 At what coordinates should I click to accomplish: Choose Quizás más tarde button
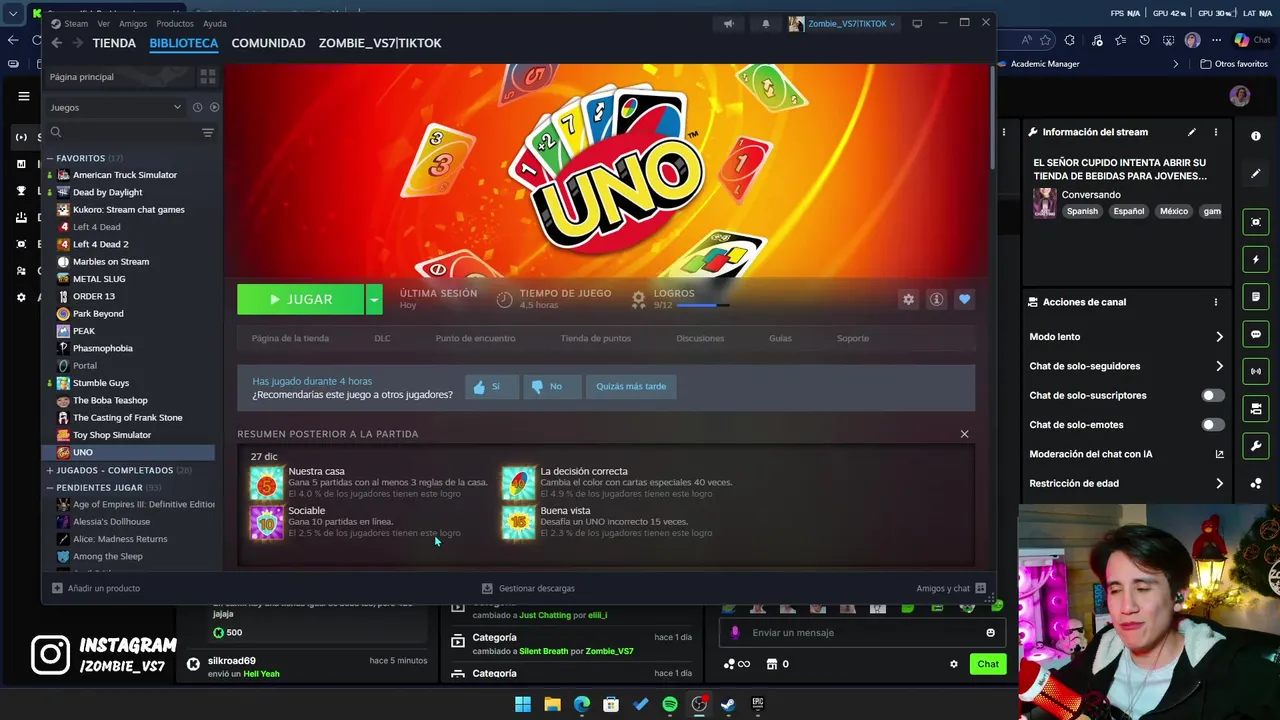tap(631, 386)
